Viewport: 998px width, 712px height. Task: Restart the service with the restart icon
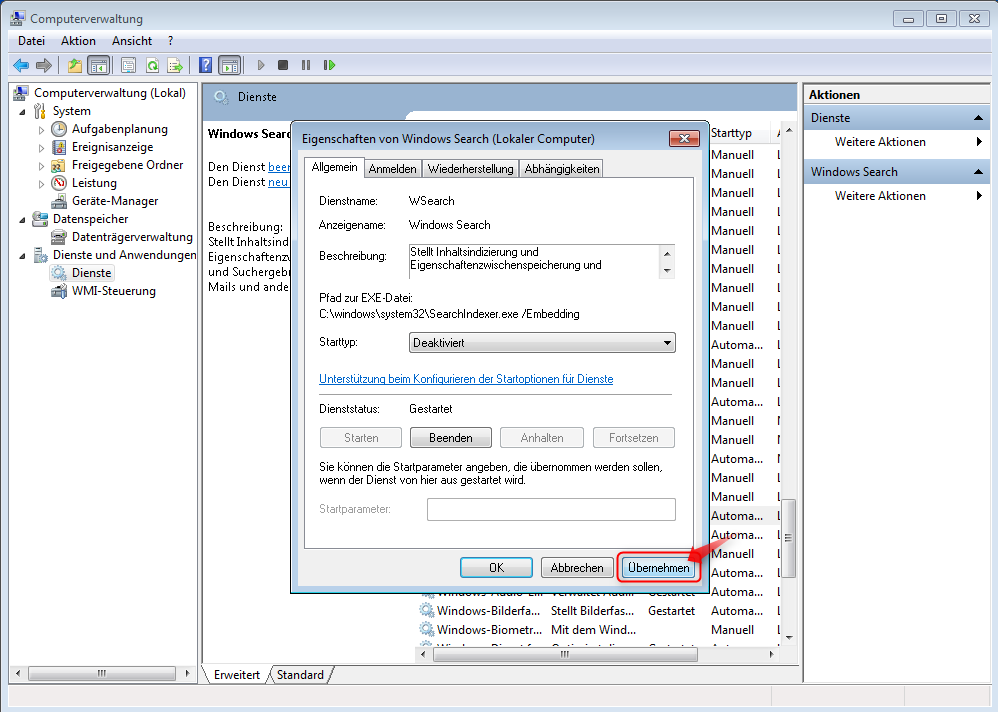pos(329,64)
